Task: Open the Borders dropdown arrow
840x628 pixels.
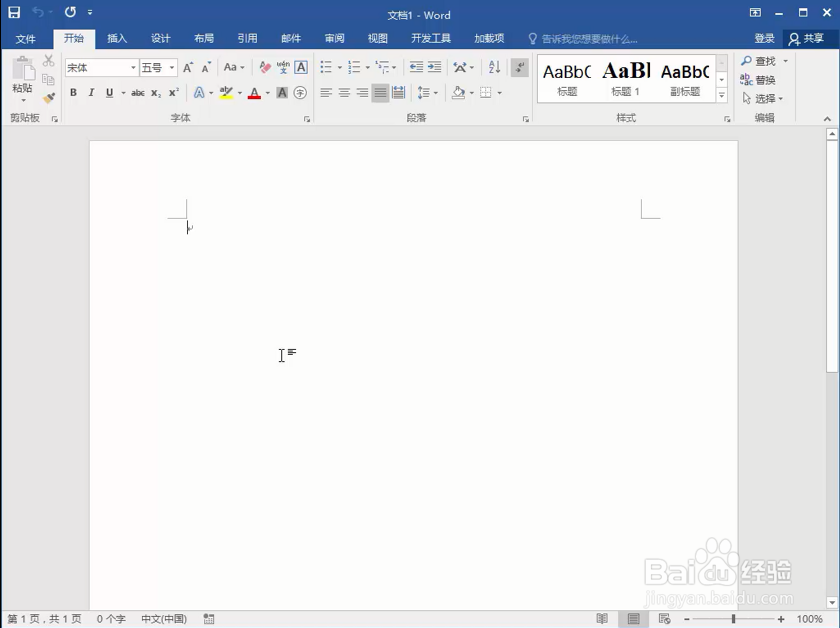Action: pyautogui.click(x=499, y=93)
